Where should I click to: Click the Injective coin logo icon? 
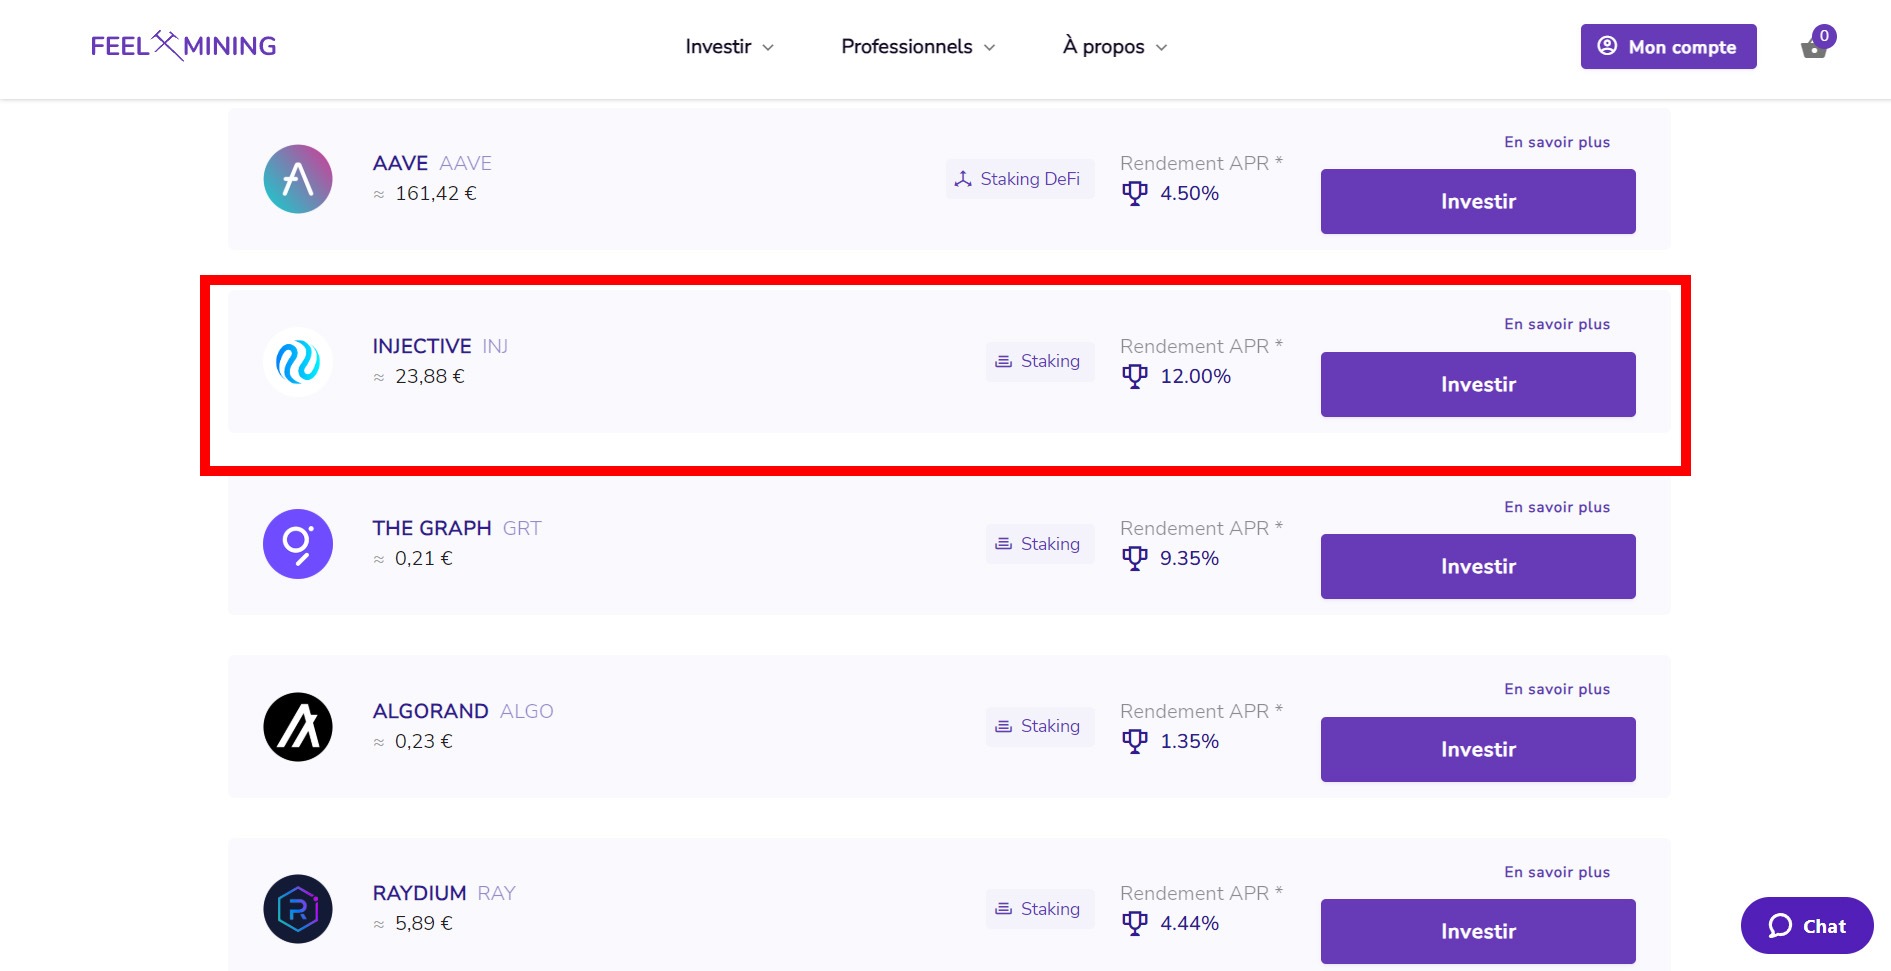[x=297, y=361]
